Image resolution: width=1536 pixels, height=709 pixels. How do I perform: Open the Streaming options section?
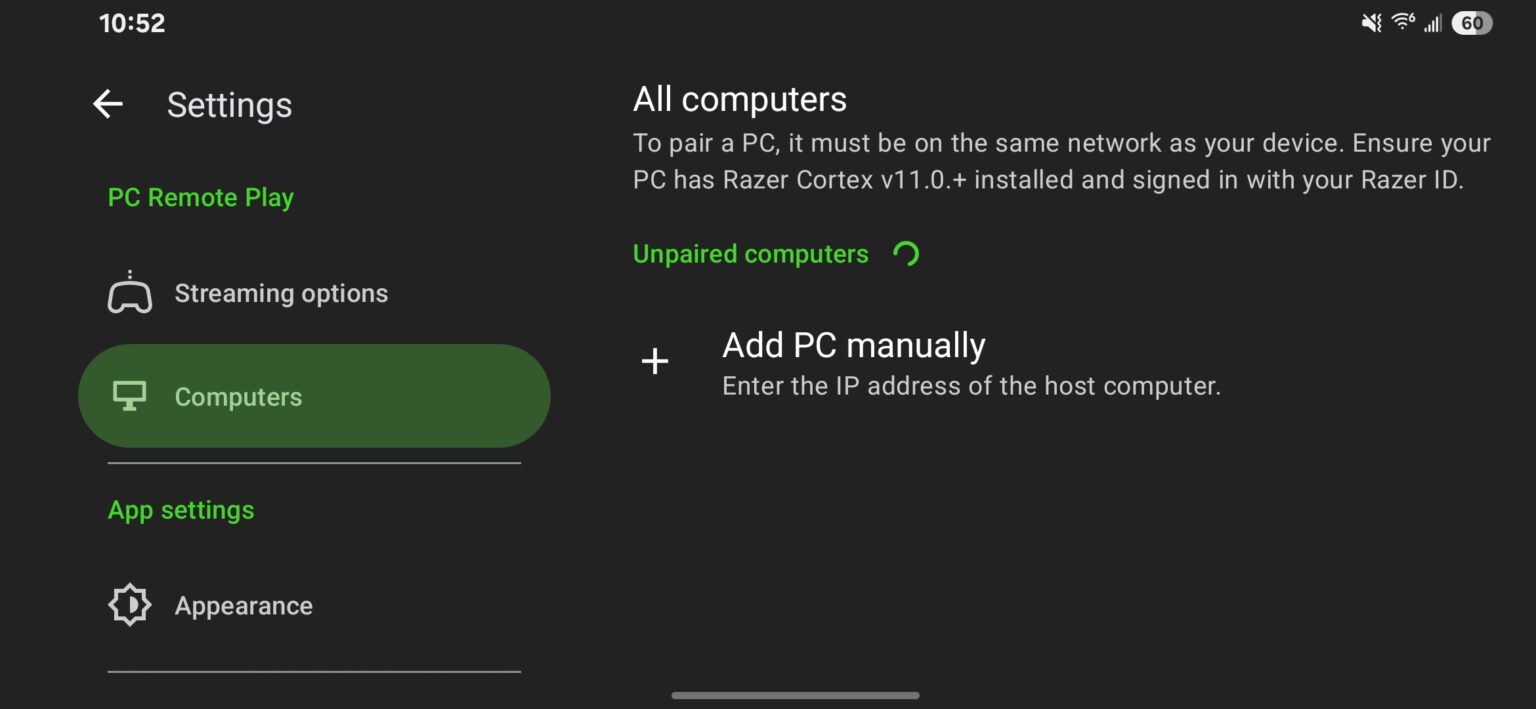[281, 293]
